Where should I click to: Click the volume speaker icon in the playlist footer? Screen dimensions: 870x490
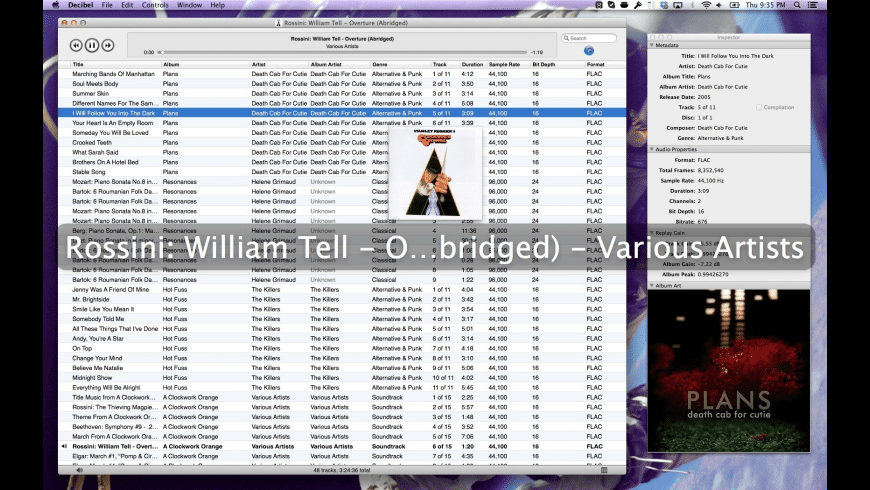click(x=79, y=470)
